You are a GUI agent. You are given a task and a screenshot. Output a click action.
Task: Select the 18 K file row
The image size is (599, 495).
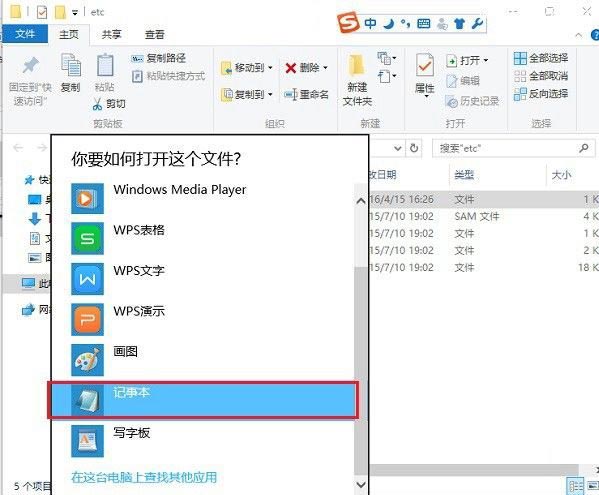click(484, 267)
